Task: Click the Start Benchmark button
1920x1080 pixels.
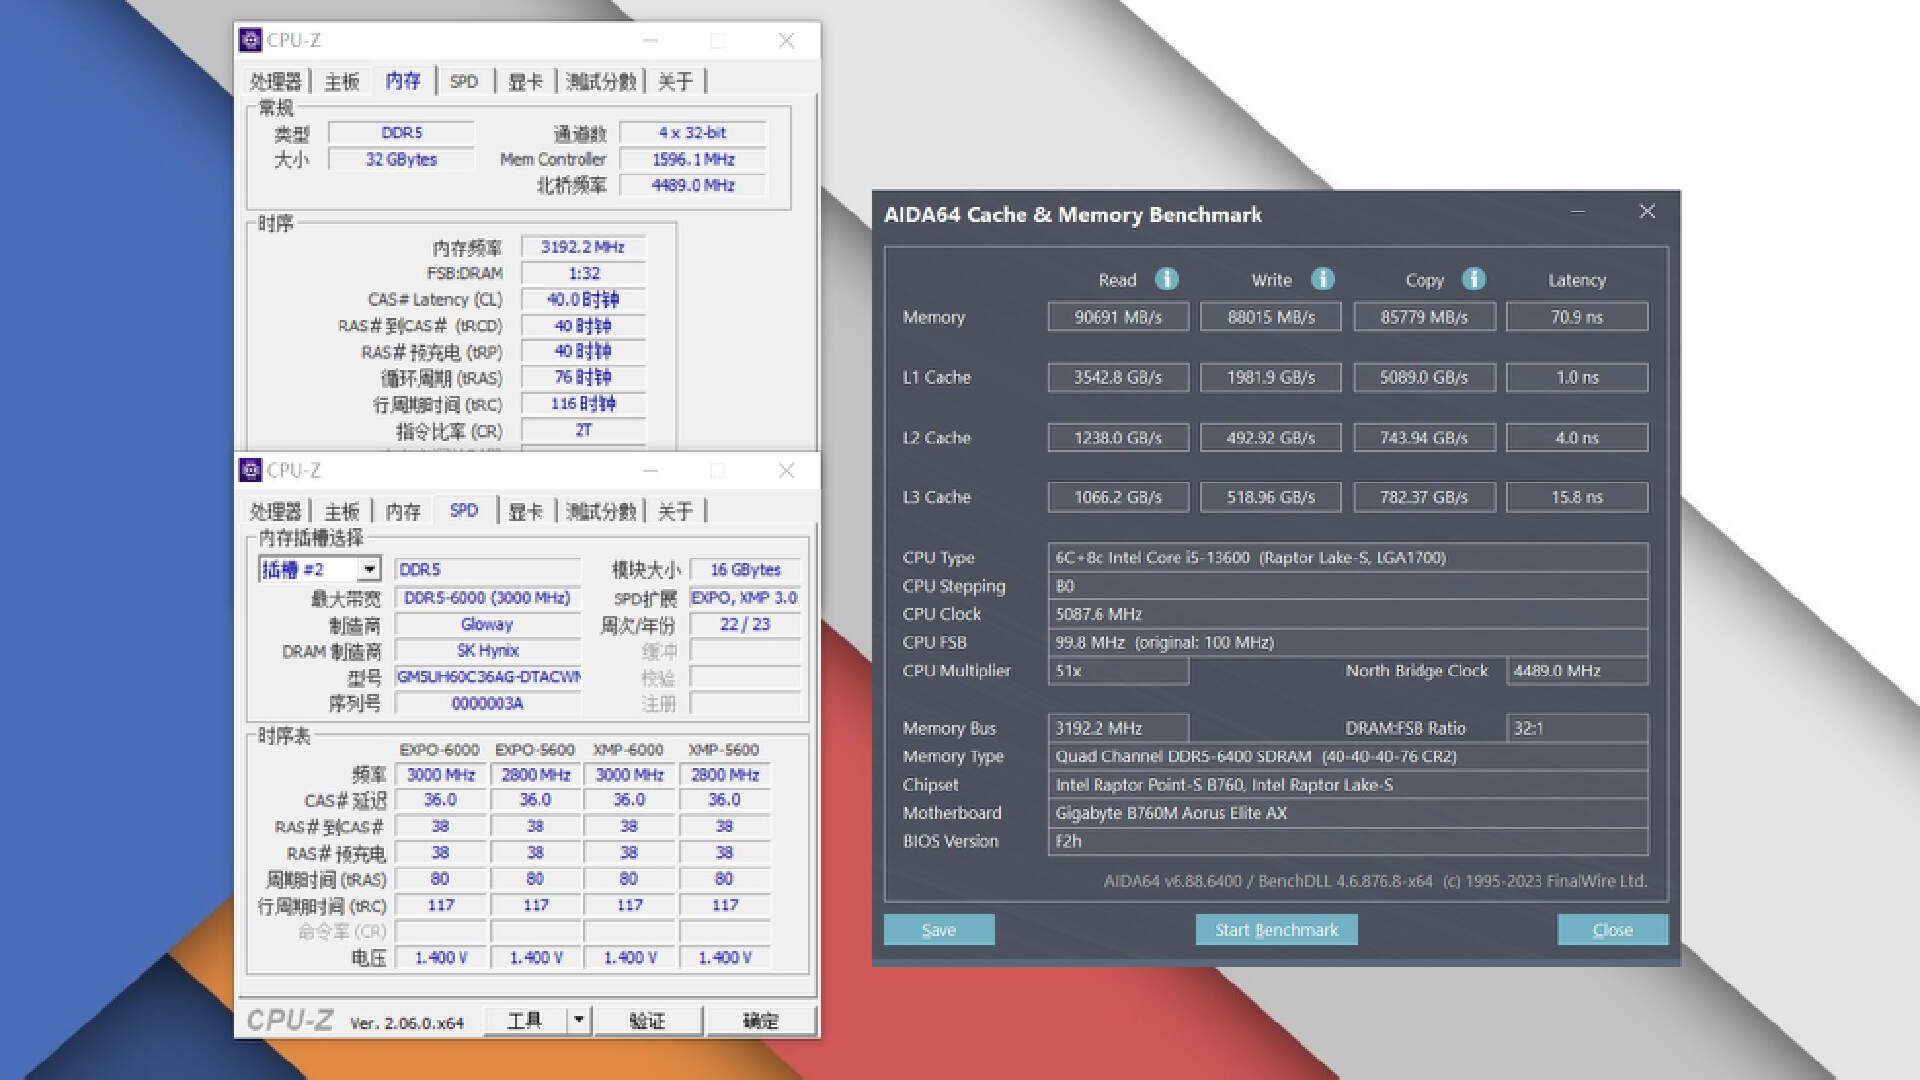Action: pos(1276,930)
